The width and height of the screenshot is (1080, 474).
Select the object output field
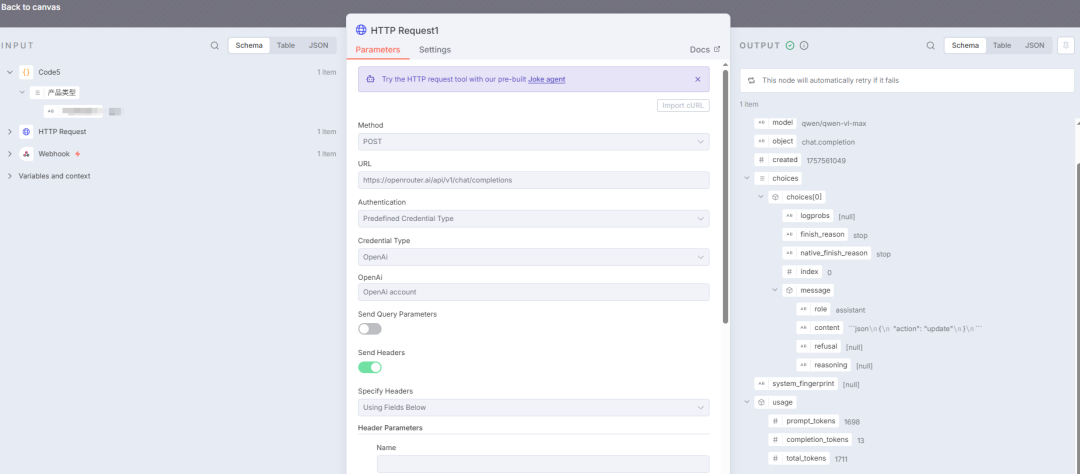coord(776,141)
